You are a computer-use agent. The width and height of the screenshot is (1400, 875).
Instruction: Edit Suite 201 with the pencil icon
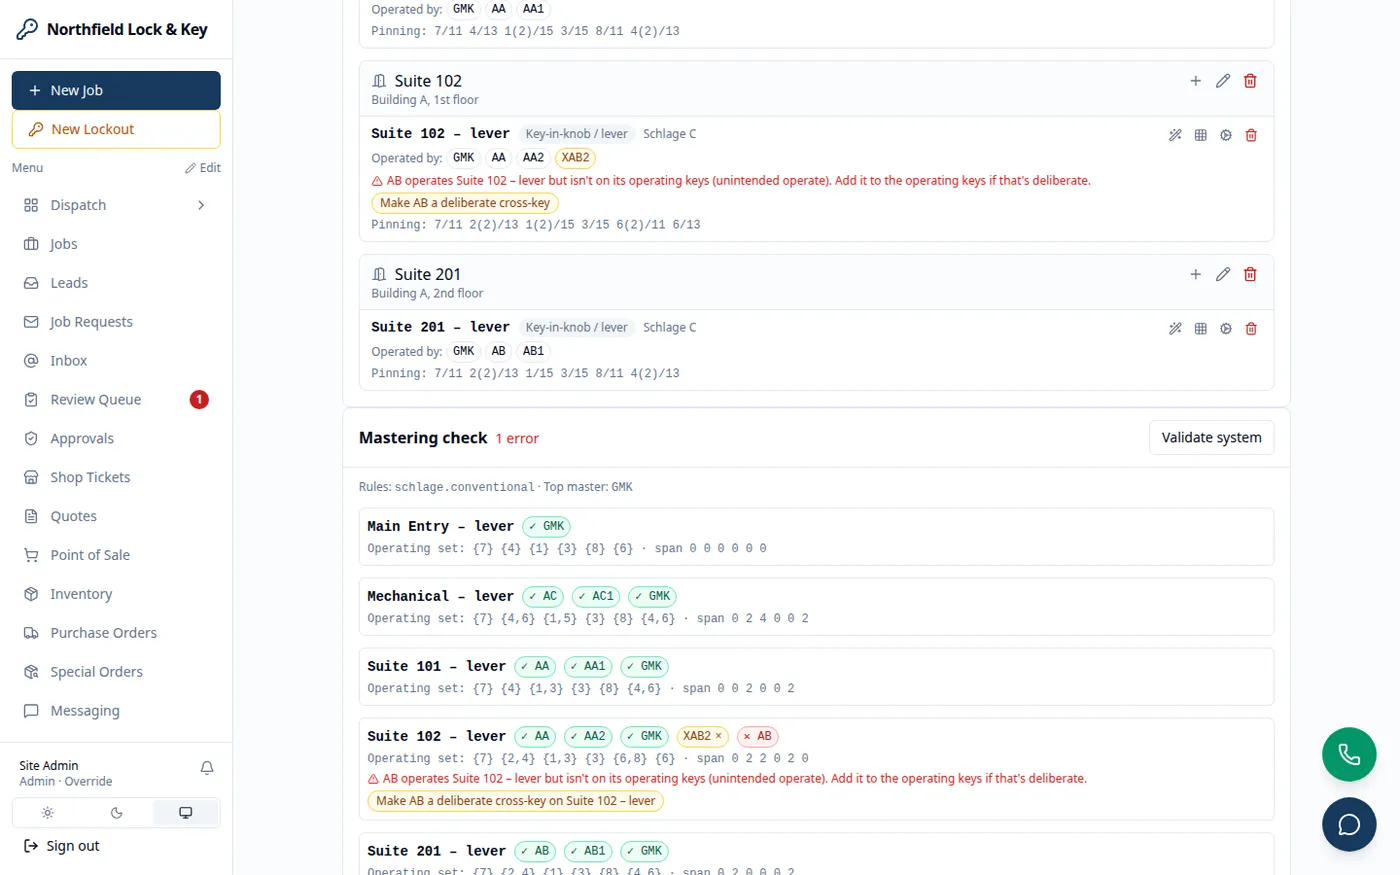[x=1222, y=274]
